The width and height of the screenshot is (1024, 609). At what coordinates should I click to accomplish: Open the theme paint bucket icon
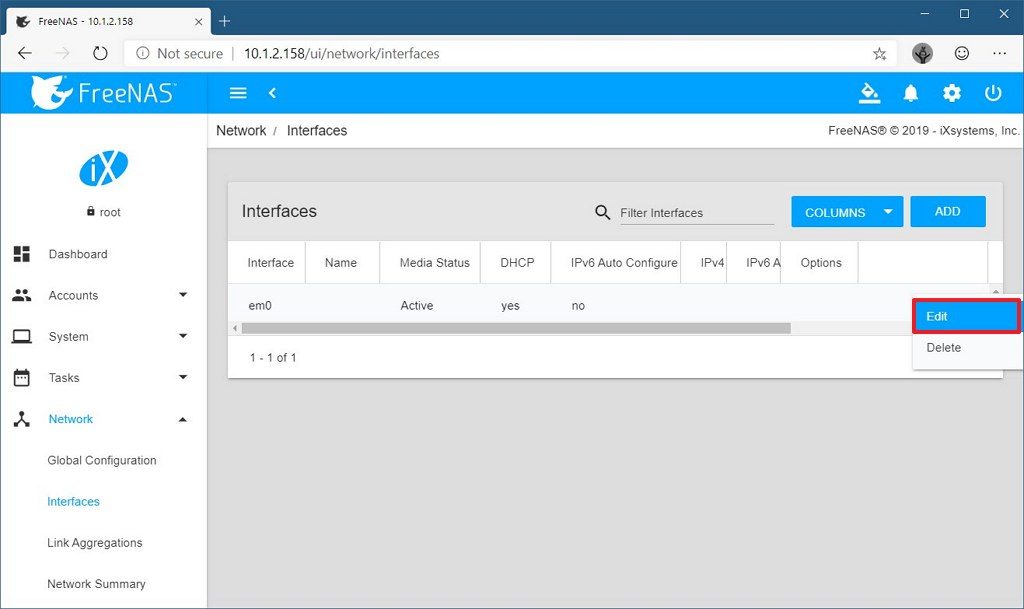click(870, 93)
